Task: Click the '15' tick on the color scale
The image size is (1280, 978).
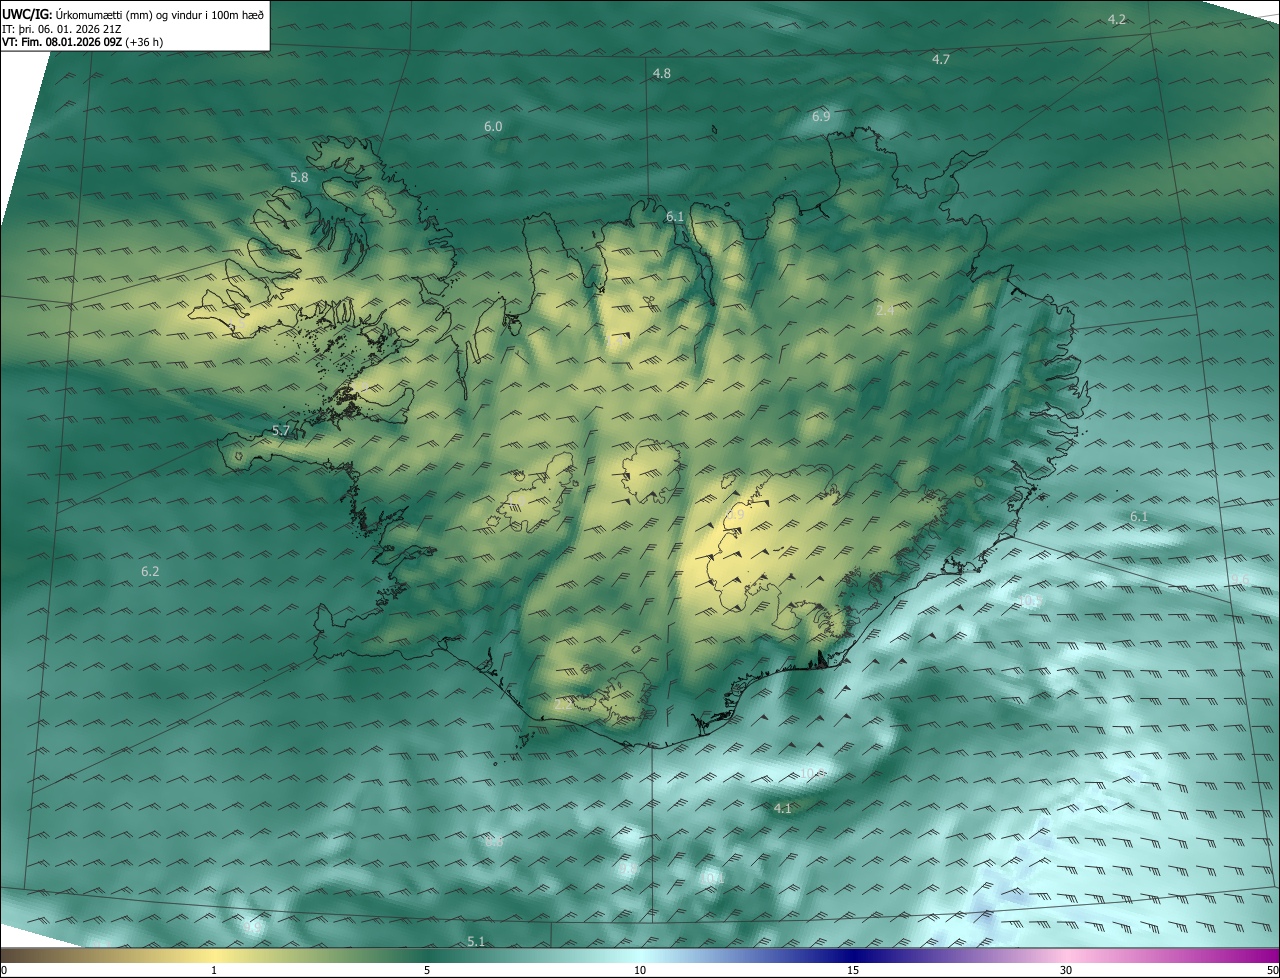Action: coord(853,970)
